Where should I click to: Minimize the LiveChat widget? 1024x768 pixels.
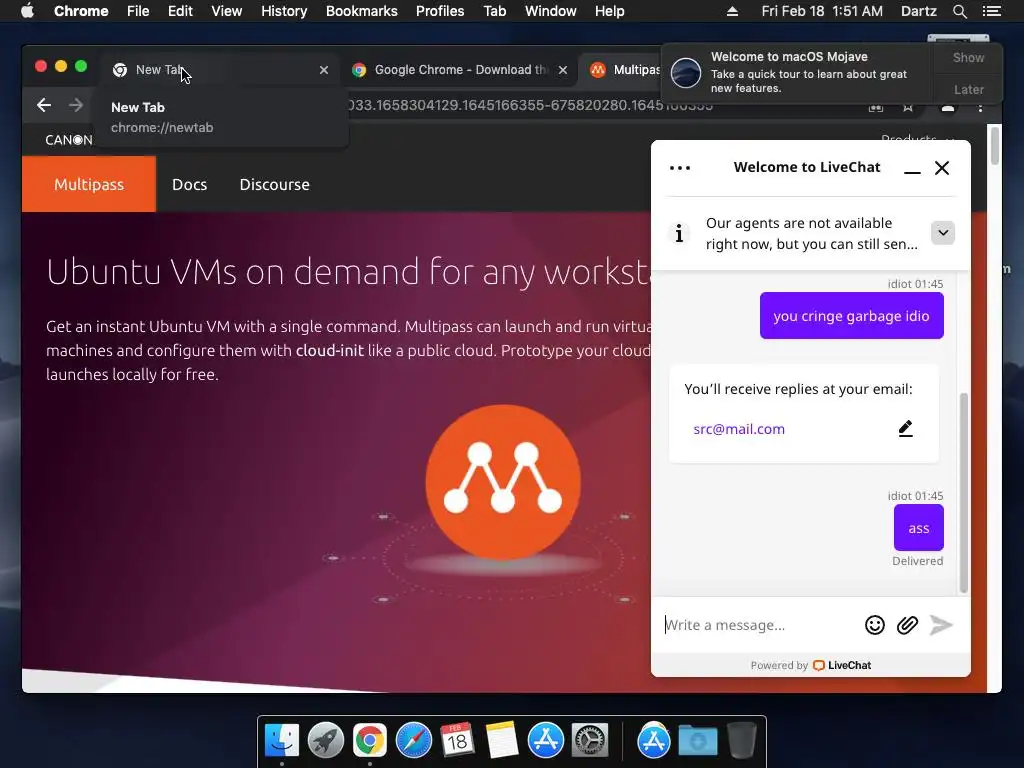912,168
